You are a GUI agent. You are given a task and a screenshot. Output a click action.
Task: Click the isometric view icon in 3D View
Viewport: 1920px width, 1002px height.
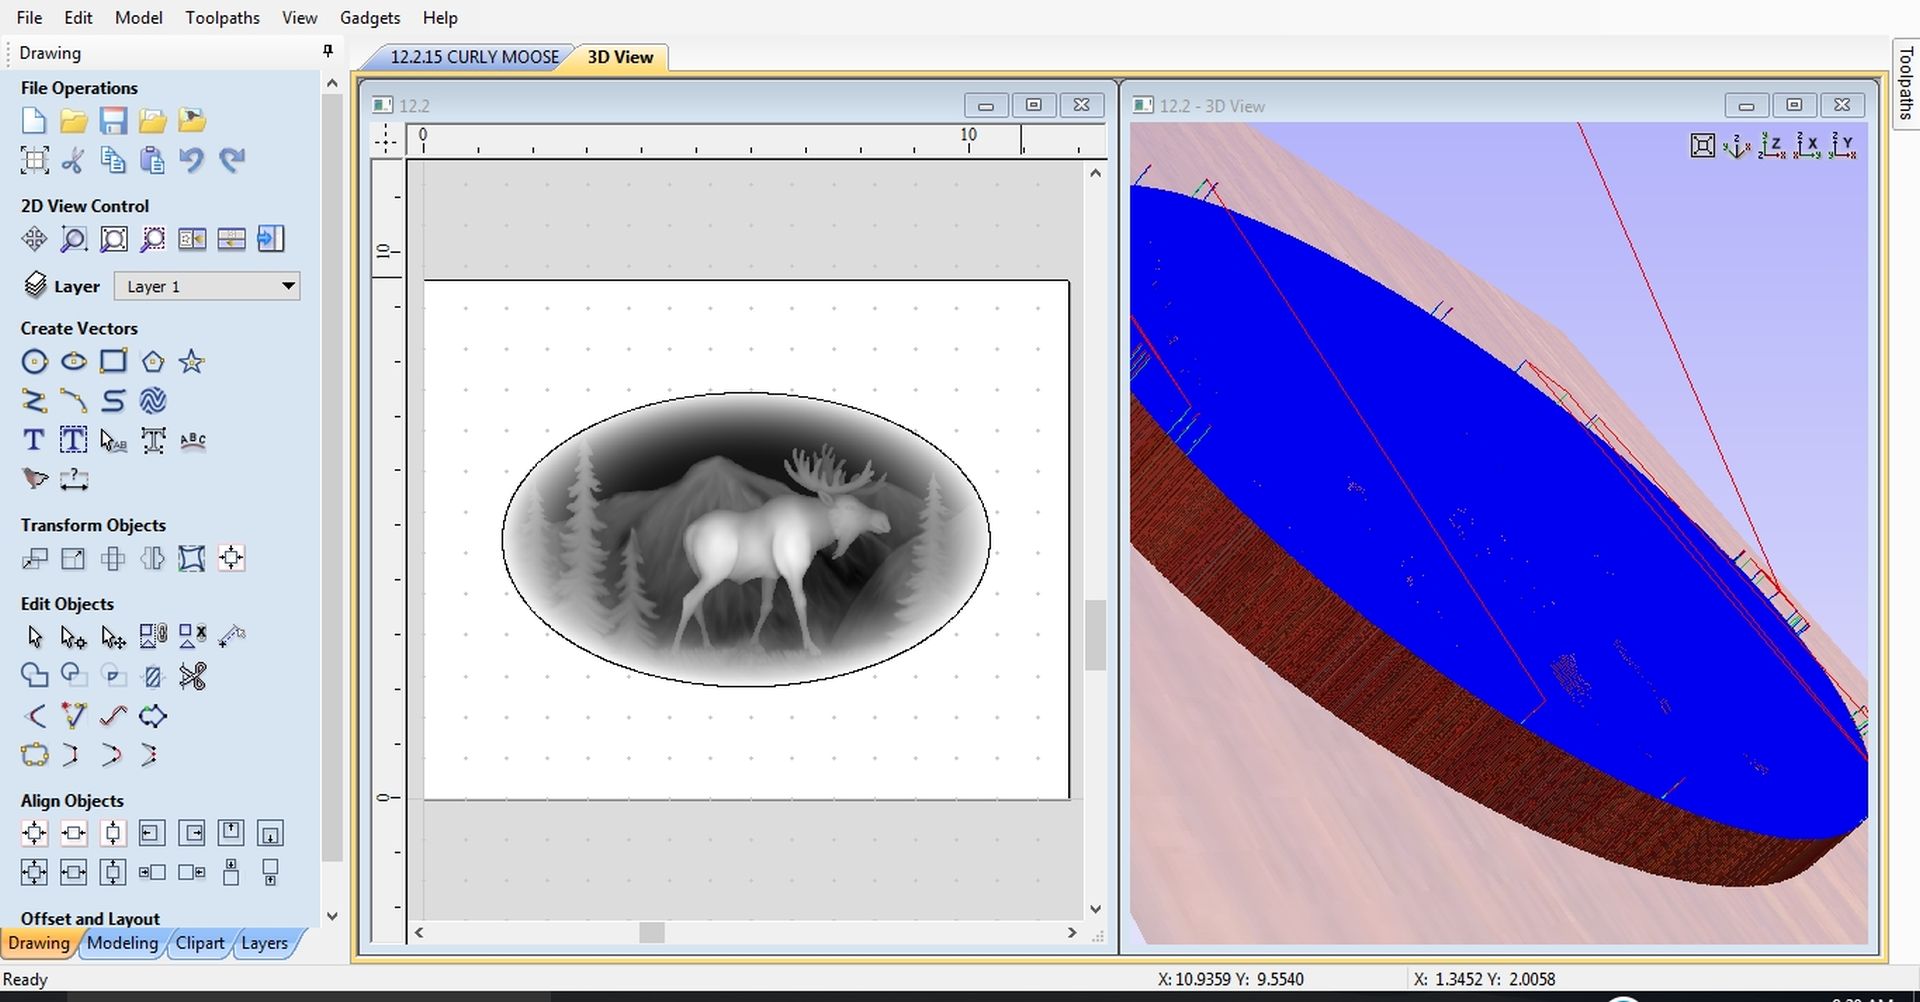tap(1737, 146)
